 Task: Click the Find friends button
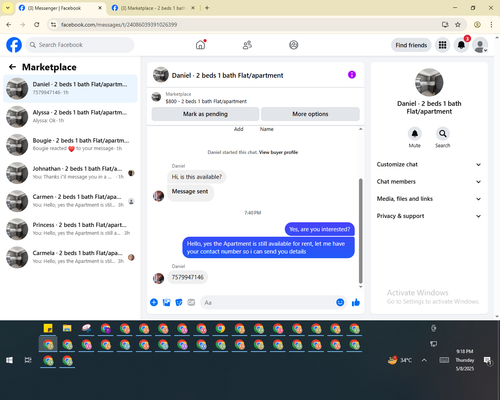point(411,45)
